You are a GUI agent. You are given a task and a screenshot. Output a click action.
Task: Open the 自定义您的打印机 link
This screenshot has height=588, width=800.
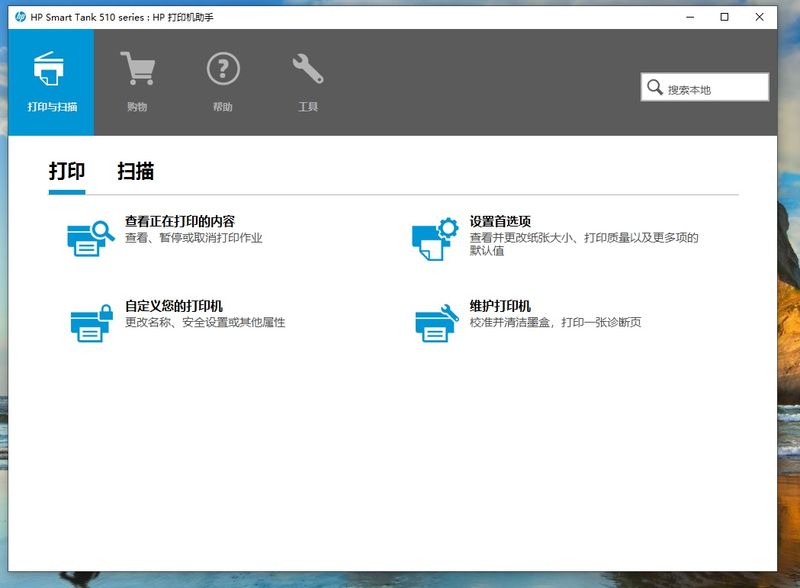point(174,306)
